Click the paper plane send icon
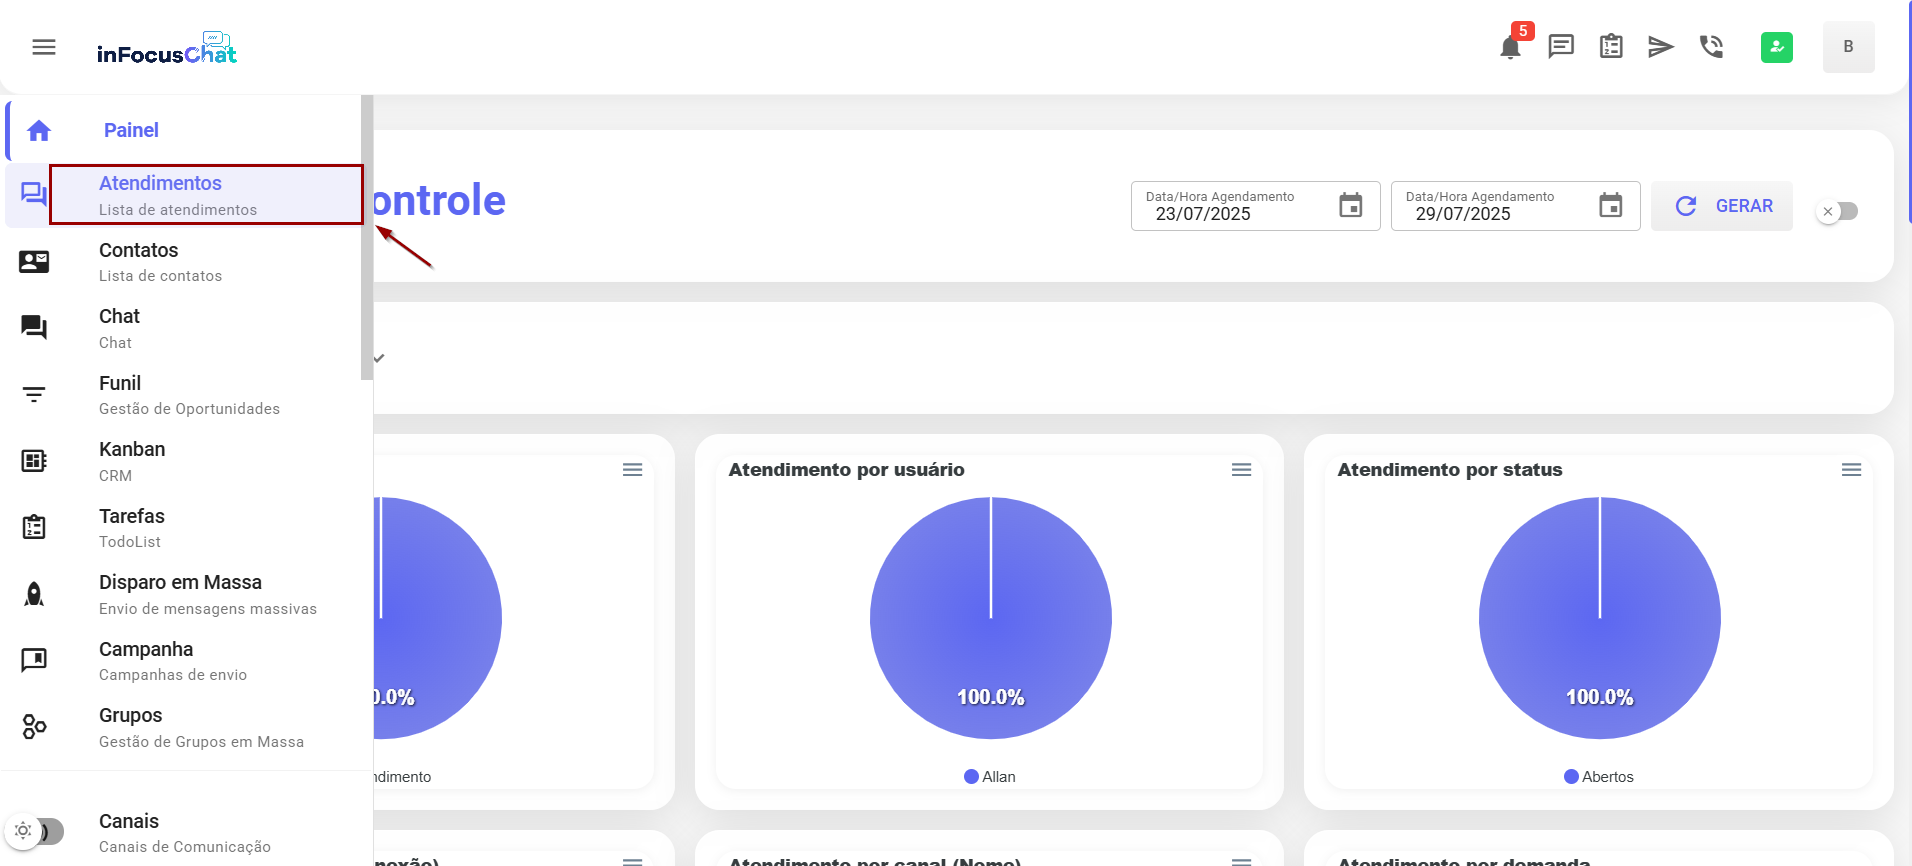The width and height of the screenshot is (1912, 866). (1660, 47)
